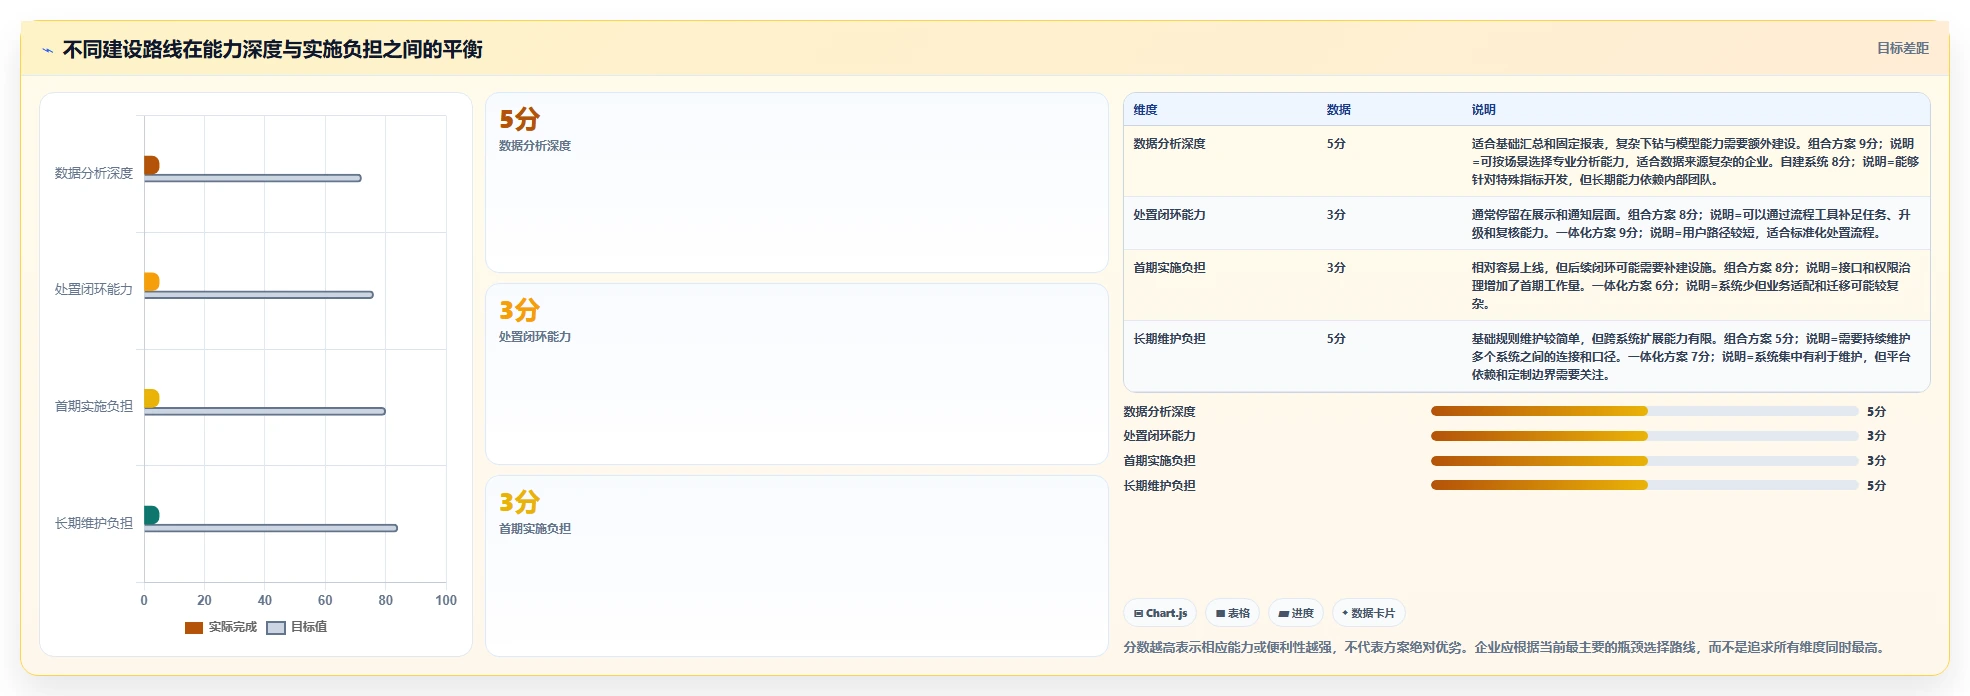Open the 5分 数据分析深度 data card
This screenshot has height=696, width=1970.
(x=796, y=182)
